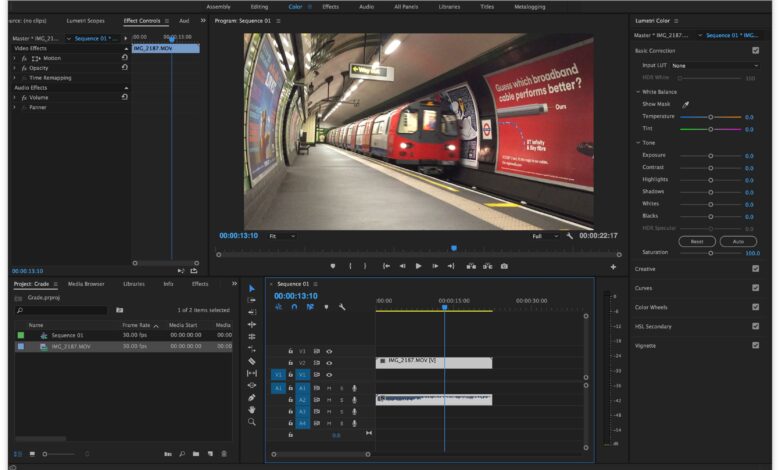This screenshot has width=780, height=470.
Task: Click the Delete trash icon in Project panel
Action: (223, 454)
